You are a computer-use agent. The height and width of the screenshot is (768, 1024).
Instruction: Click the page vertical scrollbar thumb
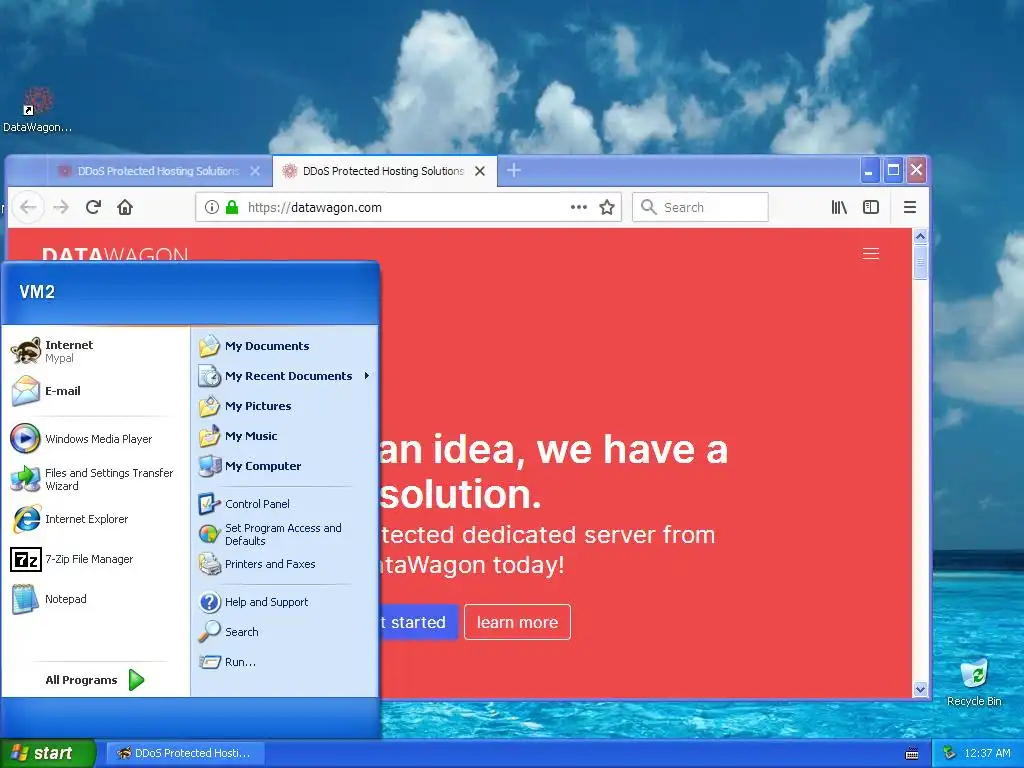point(920,262)
